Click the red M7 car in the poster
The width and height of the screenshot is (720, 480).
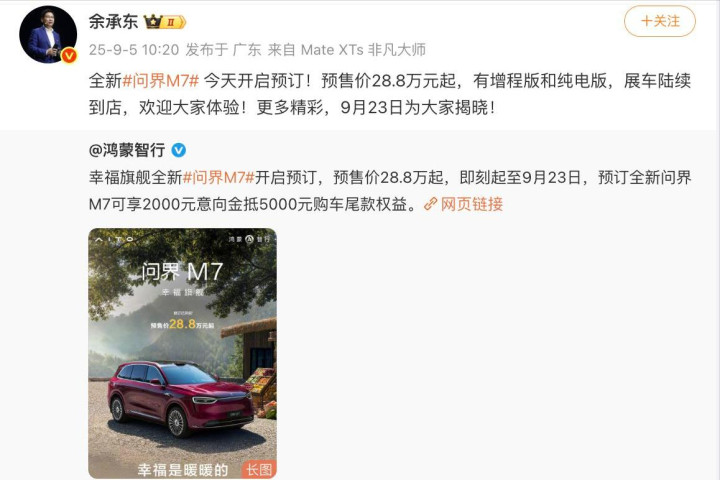[181, 398]
